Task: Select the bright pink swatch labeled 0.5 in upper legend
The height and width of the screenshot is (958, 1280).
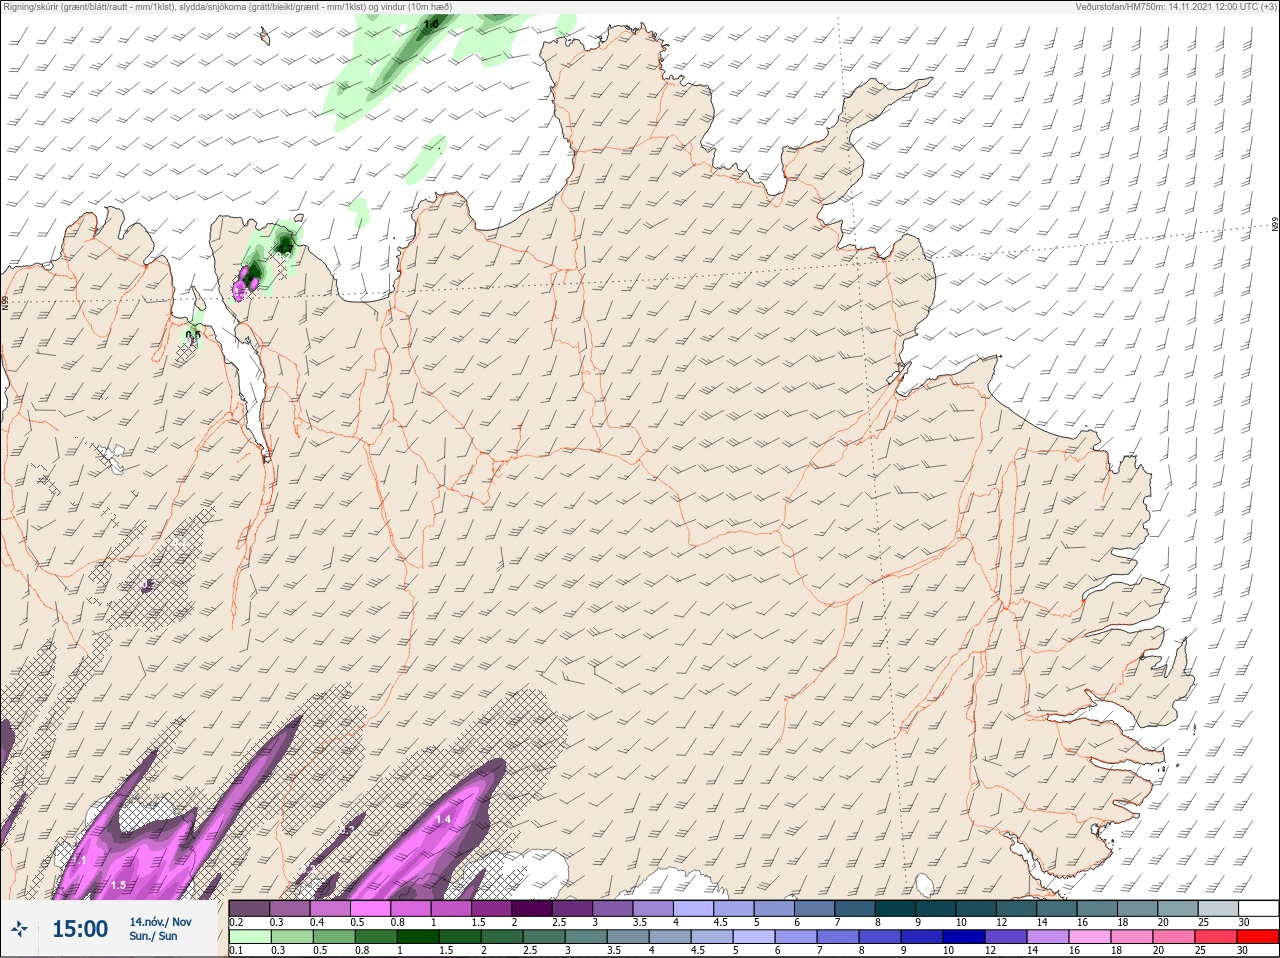Action: [x=370, y=908]
